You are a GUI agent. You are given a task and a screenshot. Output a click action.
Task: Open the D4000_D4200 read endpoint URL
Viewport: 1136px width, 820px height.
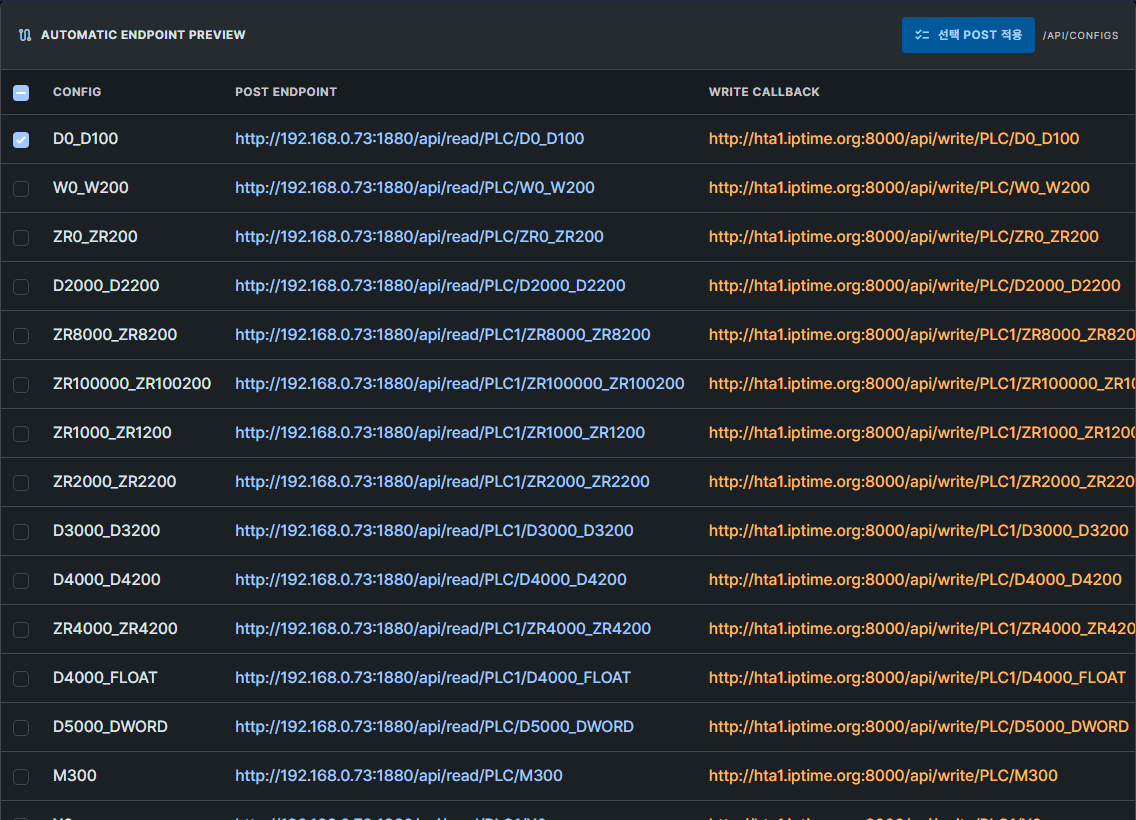[430, 580]
